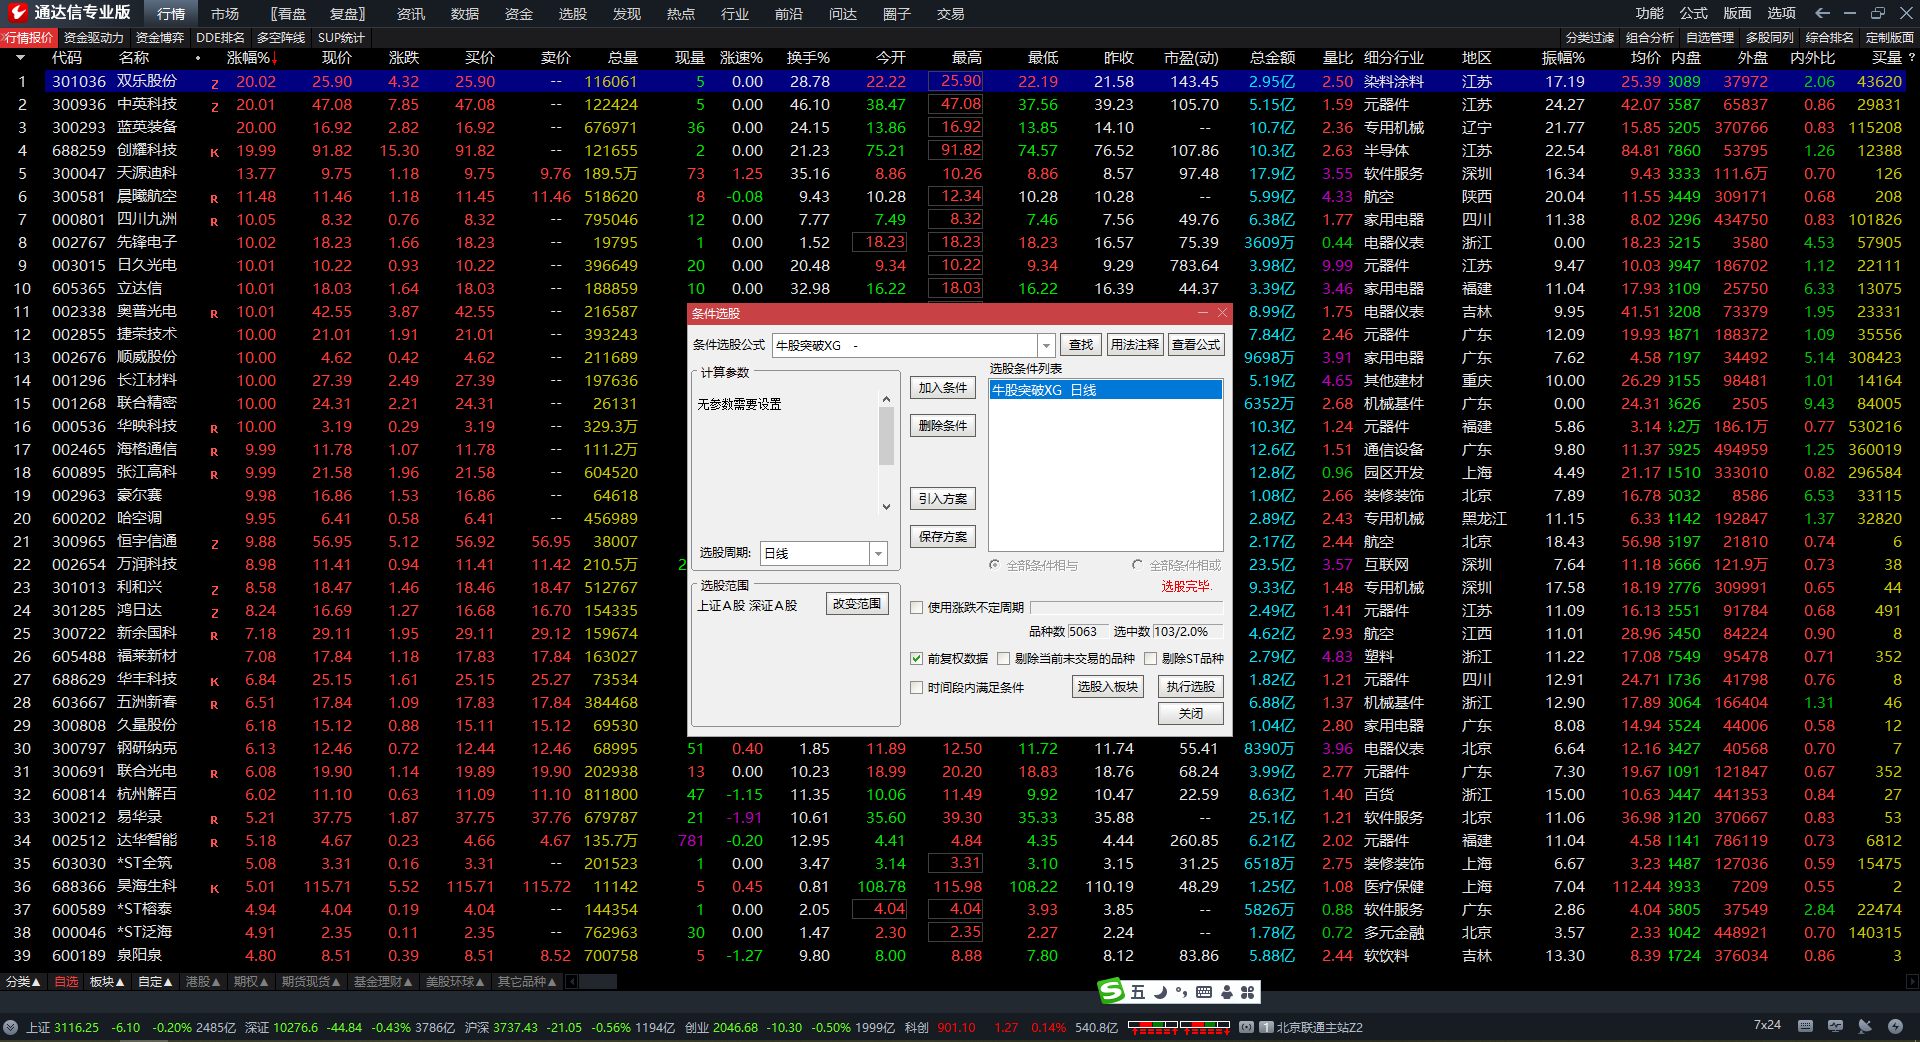Expand the 港股 bottom tab menu
Image resolution: width=1920 pixels, height=1042 pixels.
pos(203,982)
